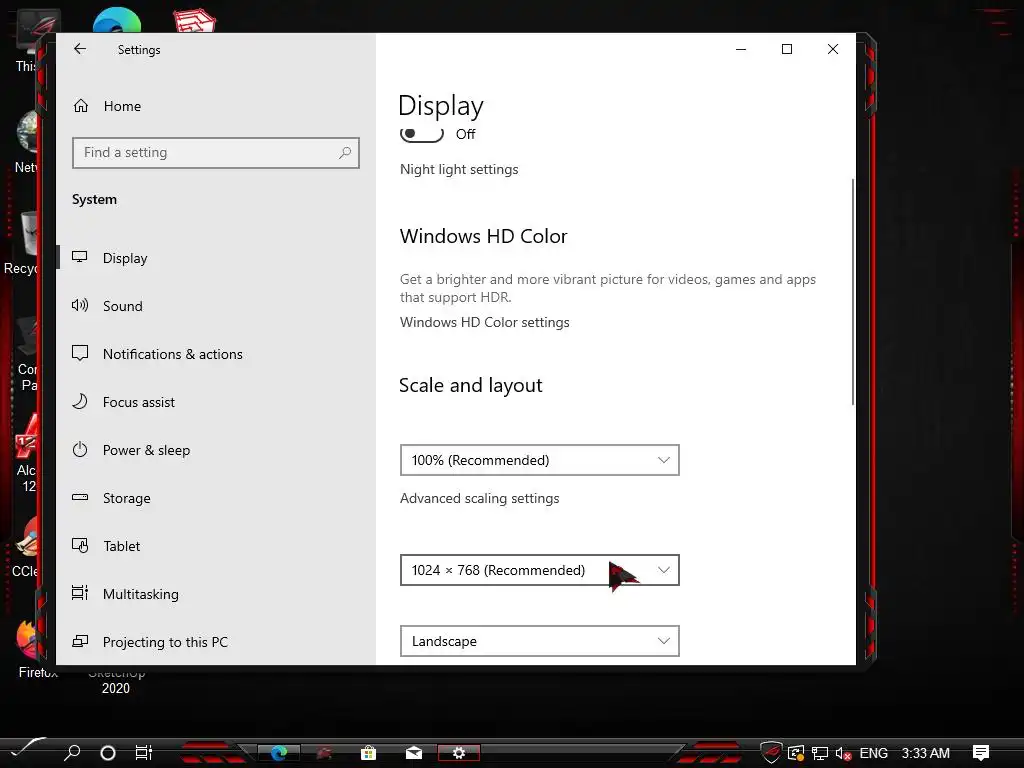Open Microsoft Edge from taskbar

tap(279, 753)
